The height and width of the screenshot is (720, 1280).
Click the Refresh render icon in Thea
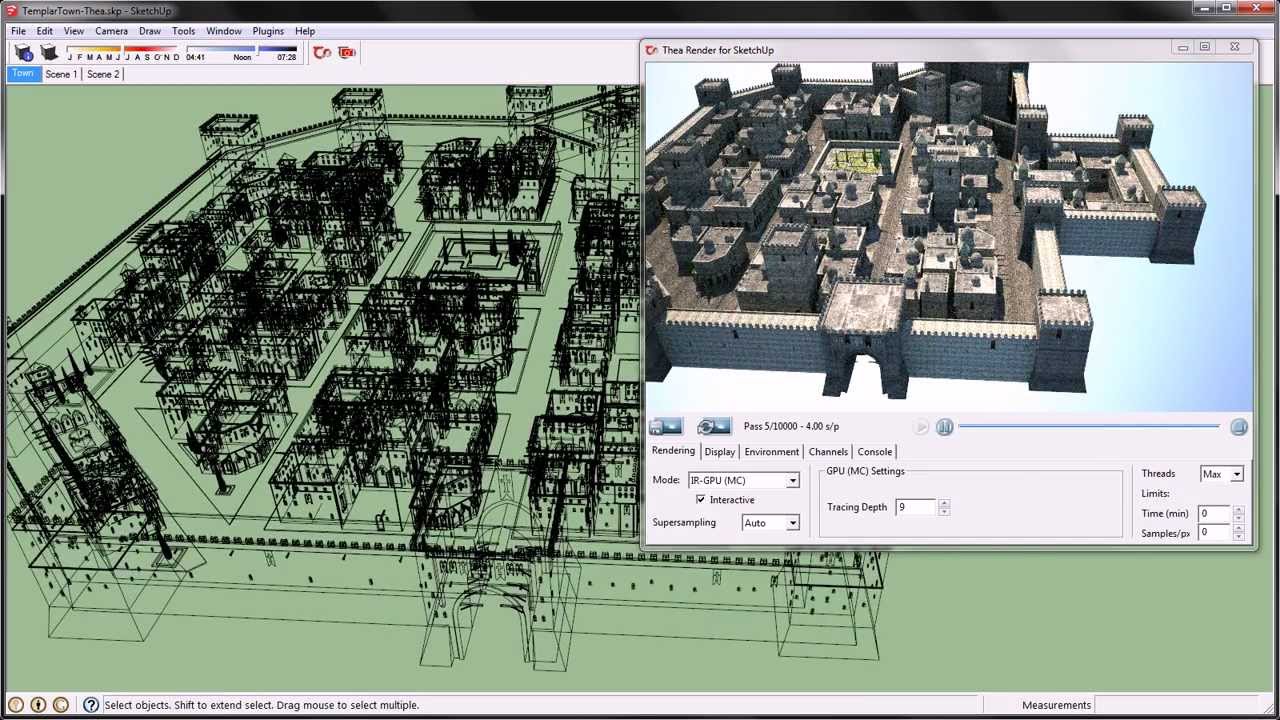(714, 427)
